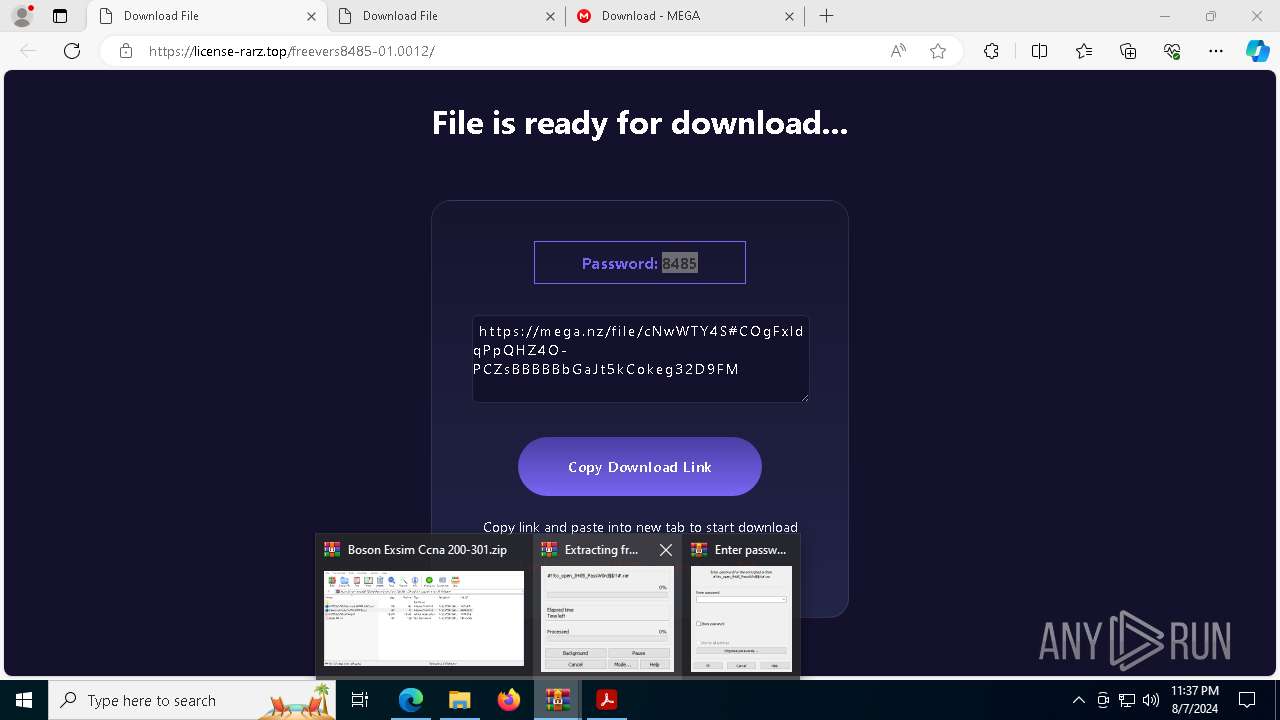View site information lock icon

coord(126,51)
